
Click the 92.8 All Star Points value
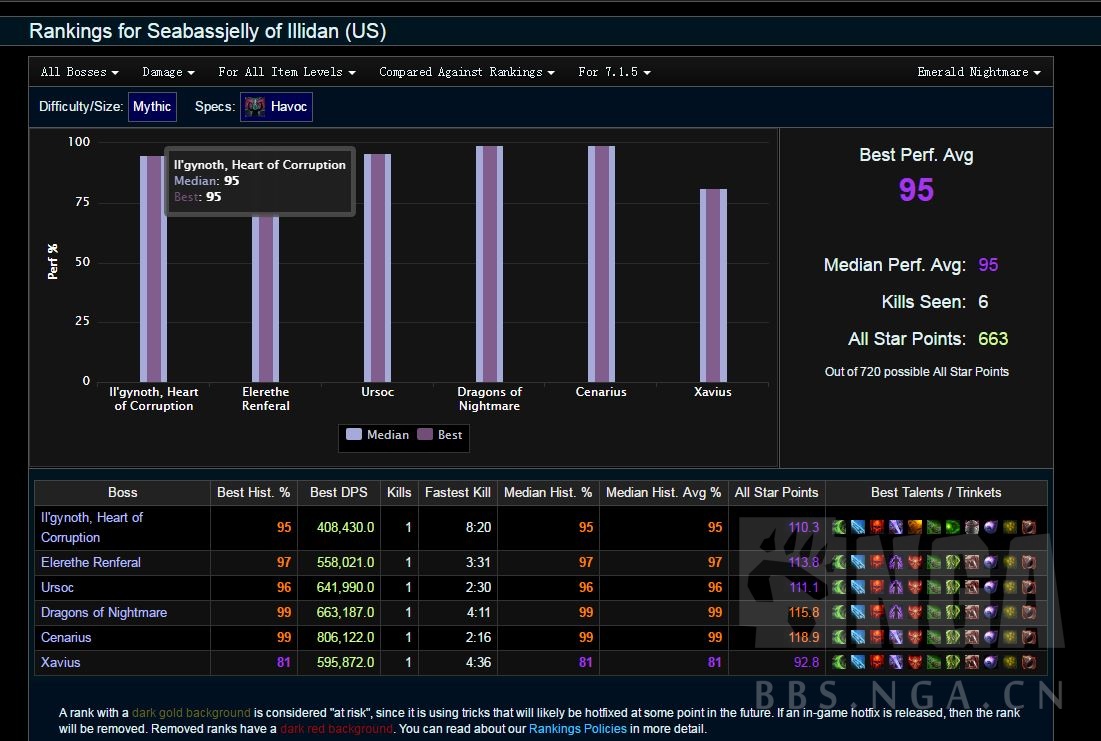(806, 662)
